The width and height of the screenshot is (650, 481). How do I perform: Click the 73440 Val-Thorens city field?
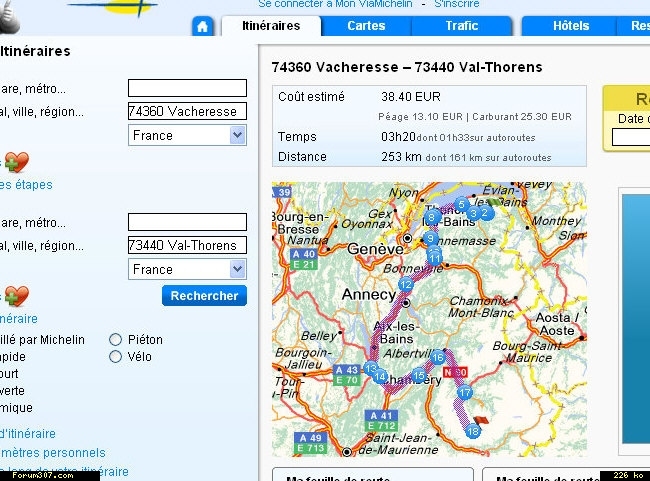187,245
